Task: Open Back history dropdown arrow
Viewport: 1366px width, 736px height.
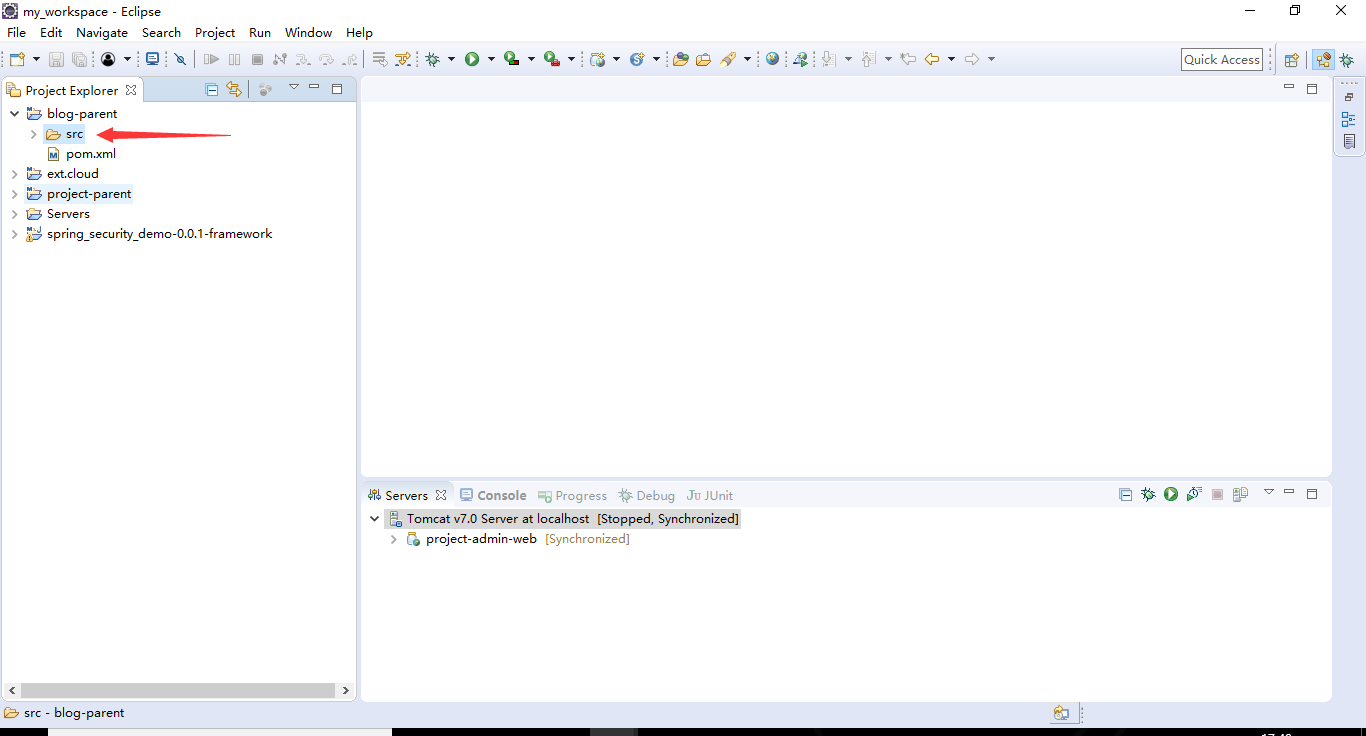Action: point(951,59)
